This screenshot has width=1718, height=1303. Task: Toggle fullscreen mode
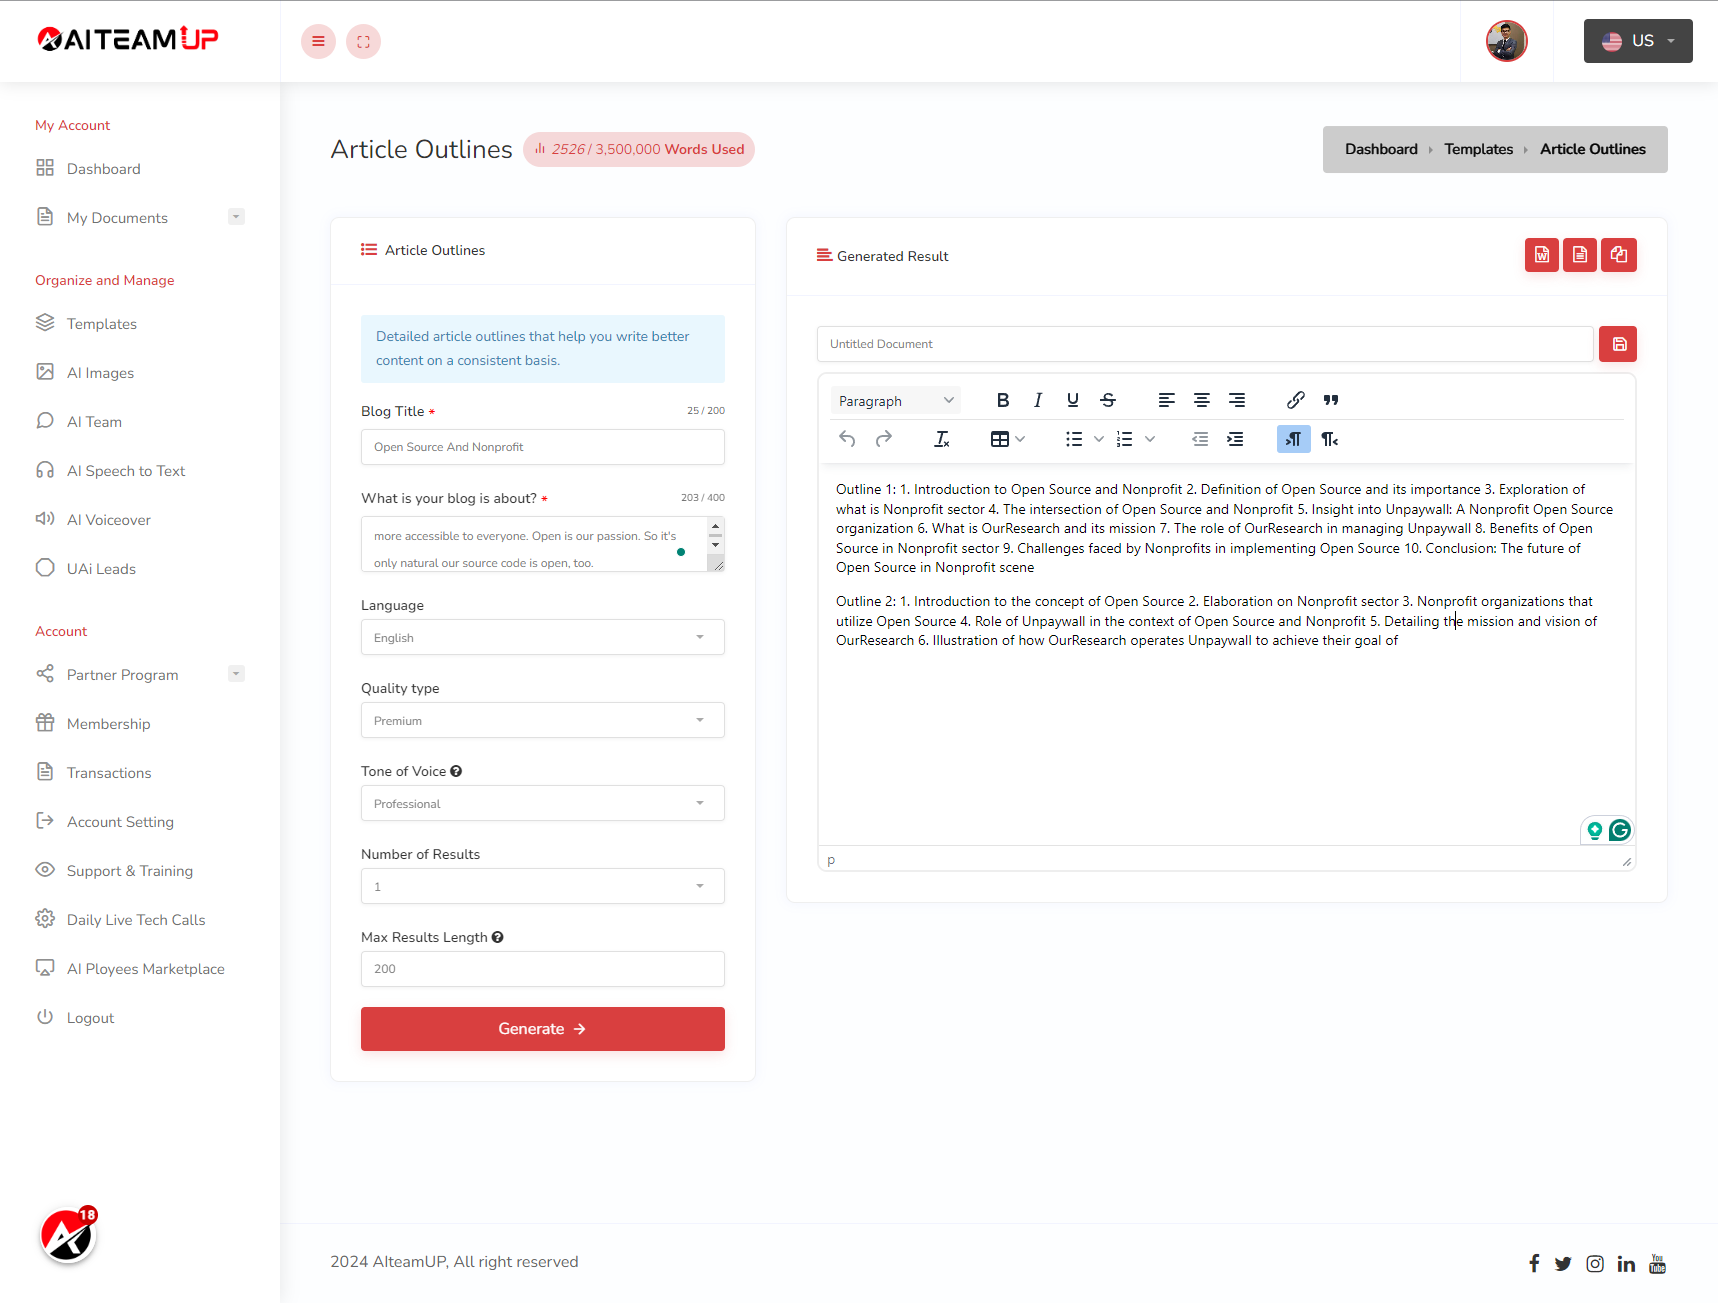[363, 41]
